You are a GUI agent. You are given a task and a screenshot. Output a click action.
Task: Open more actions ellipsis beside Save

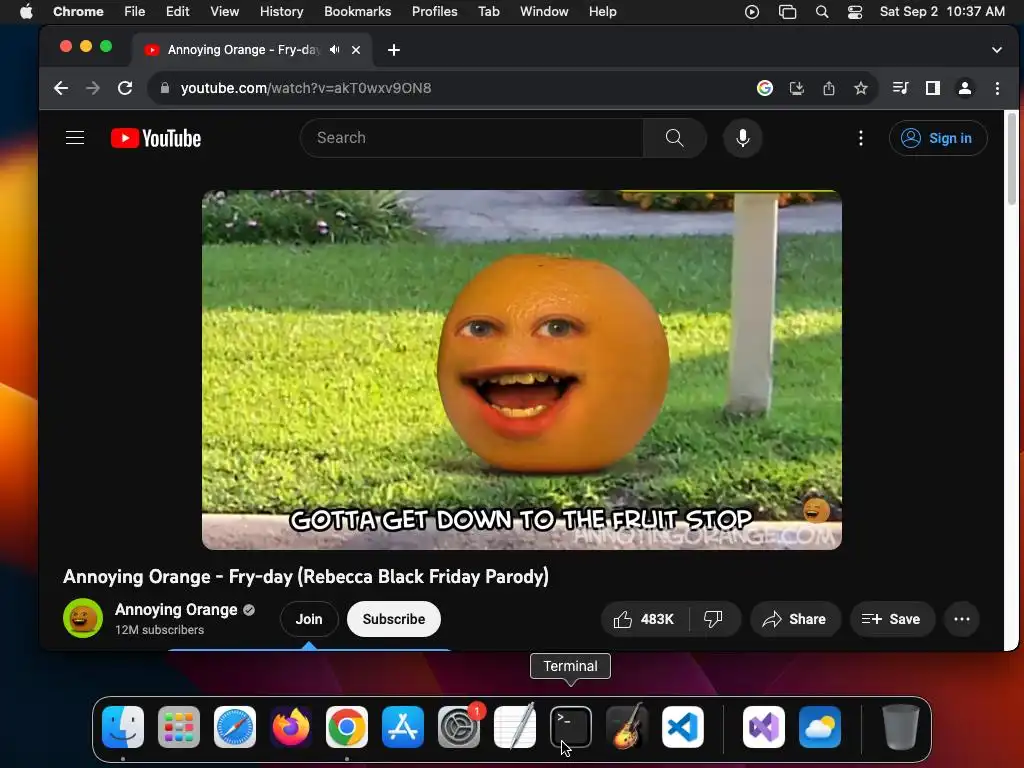click(961, 619)
